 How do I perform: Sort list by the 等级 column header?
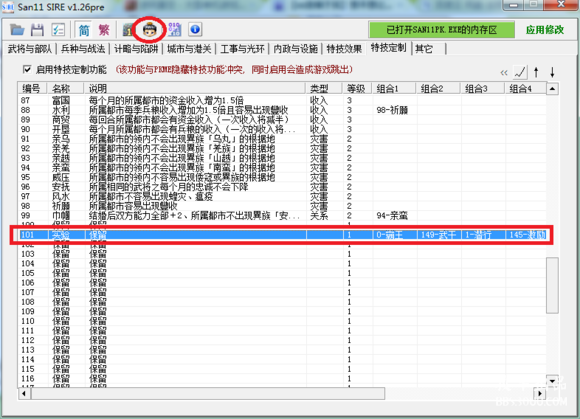(357, 88)
